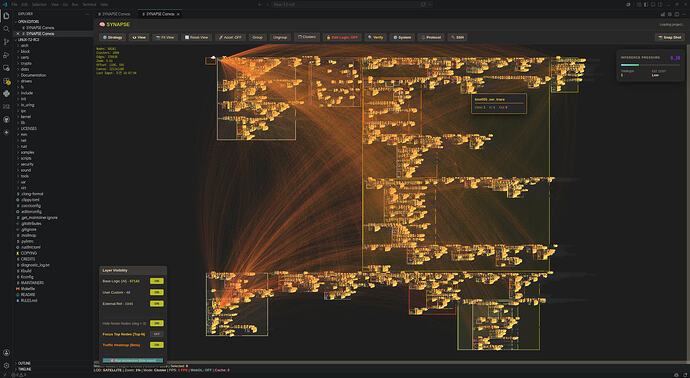Screen dimensions: 690x378
Task: Open the Run and Debug view icon
Action: pyautogui.click(x=6, y=55)
